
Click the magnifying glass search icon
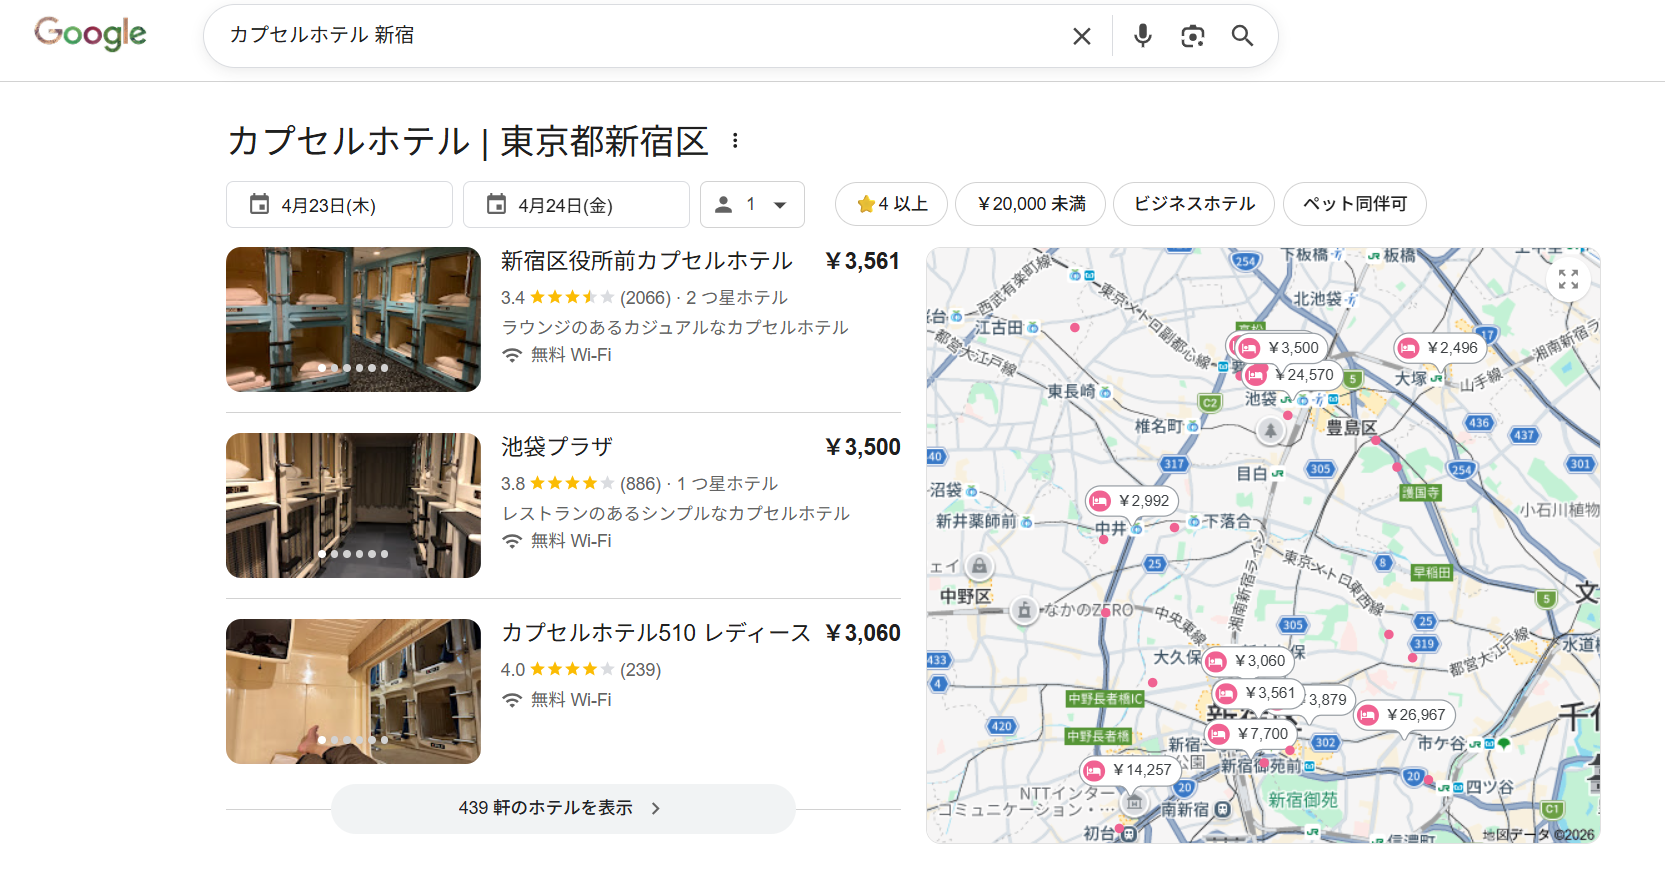[1242, 36]
